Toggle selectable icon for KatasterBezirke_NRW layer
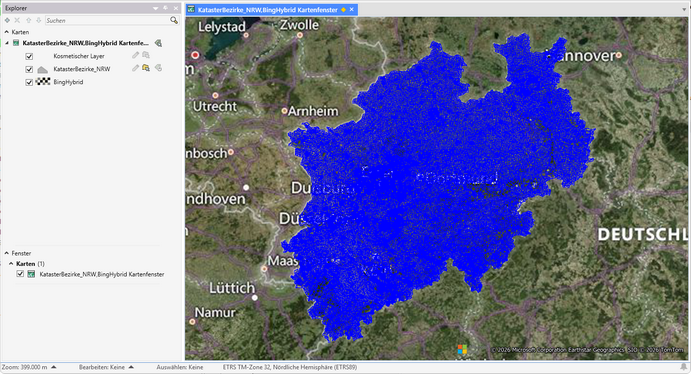691x374 pixels. (146, 68)
